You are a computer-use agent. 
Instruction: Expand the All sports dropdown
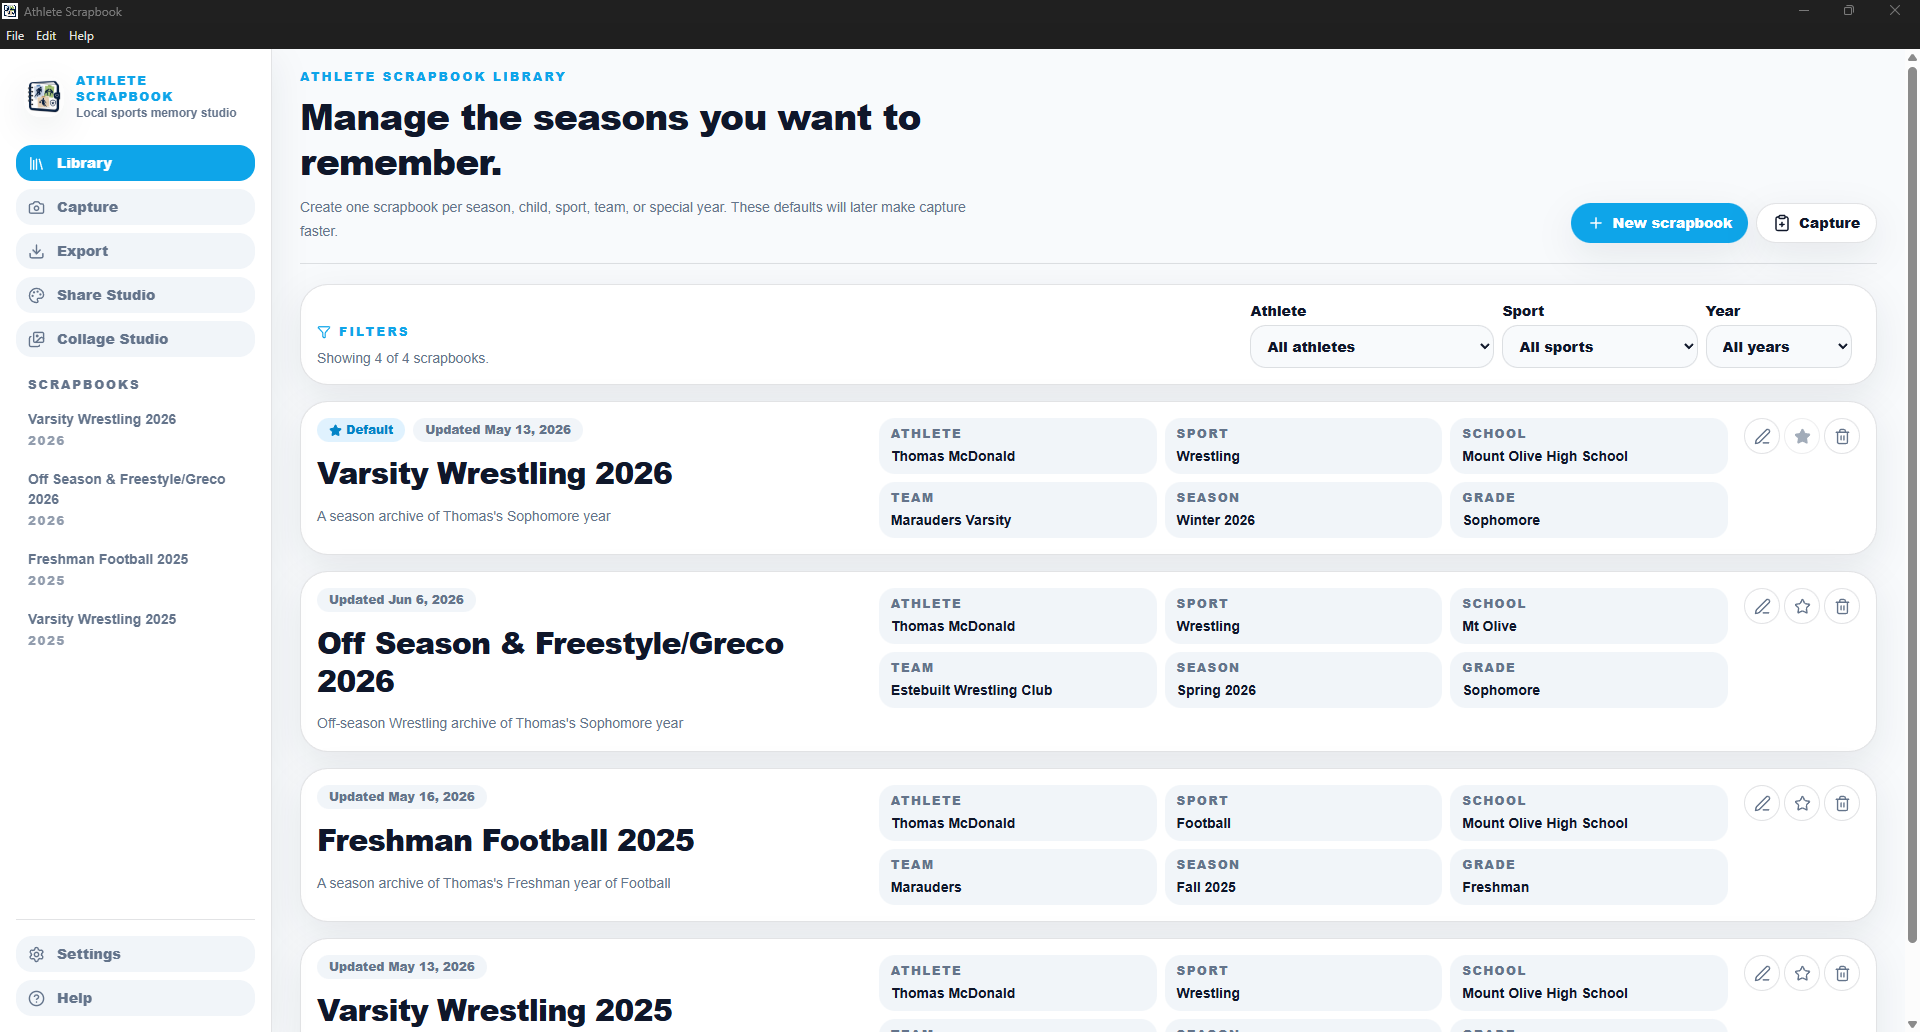[x=1599, y=347]
